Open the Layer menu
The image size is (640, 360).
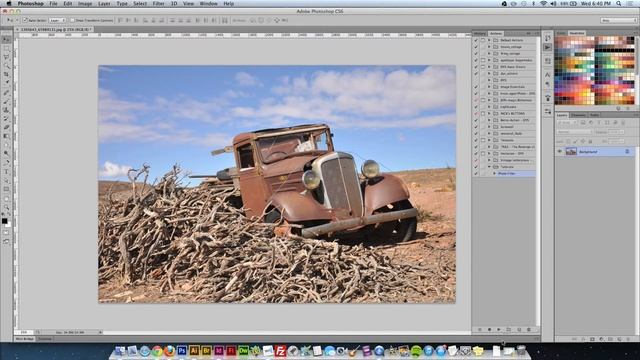coord(104,4)
